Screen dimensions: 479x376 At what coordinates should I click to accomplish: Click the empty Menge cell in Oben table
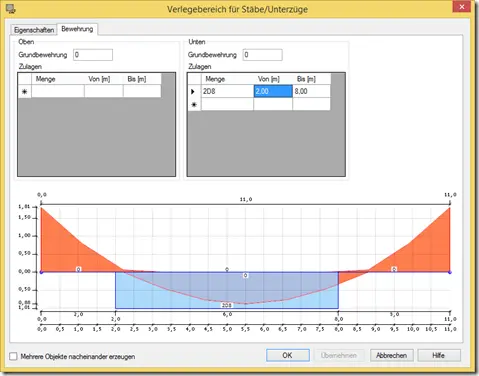(x=58, y=91)
